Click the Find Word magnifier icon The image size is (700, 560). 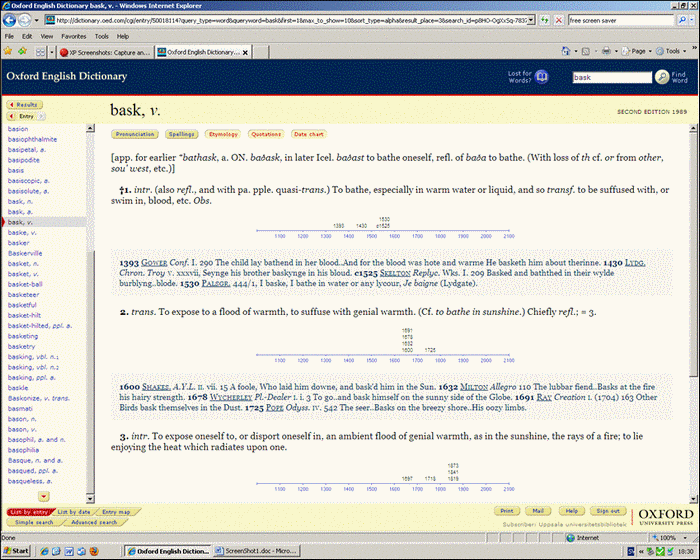(x=662, y=76)
